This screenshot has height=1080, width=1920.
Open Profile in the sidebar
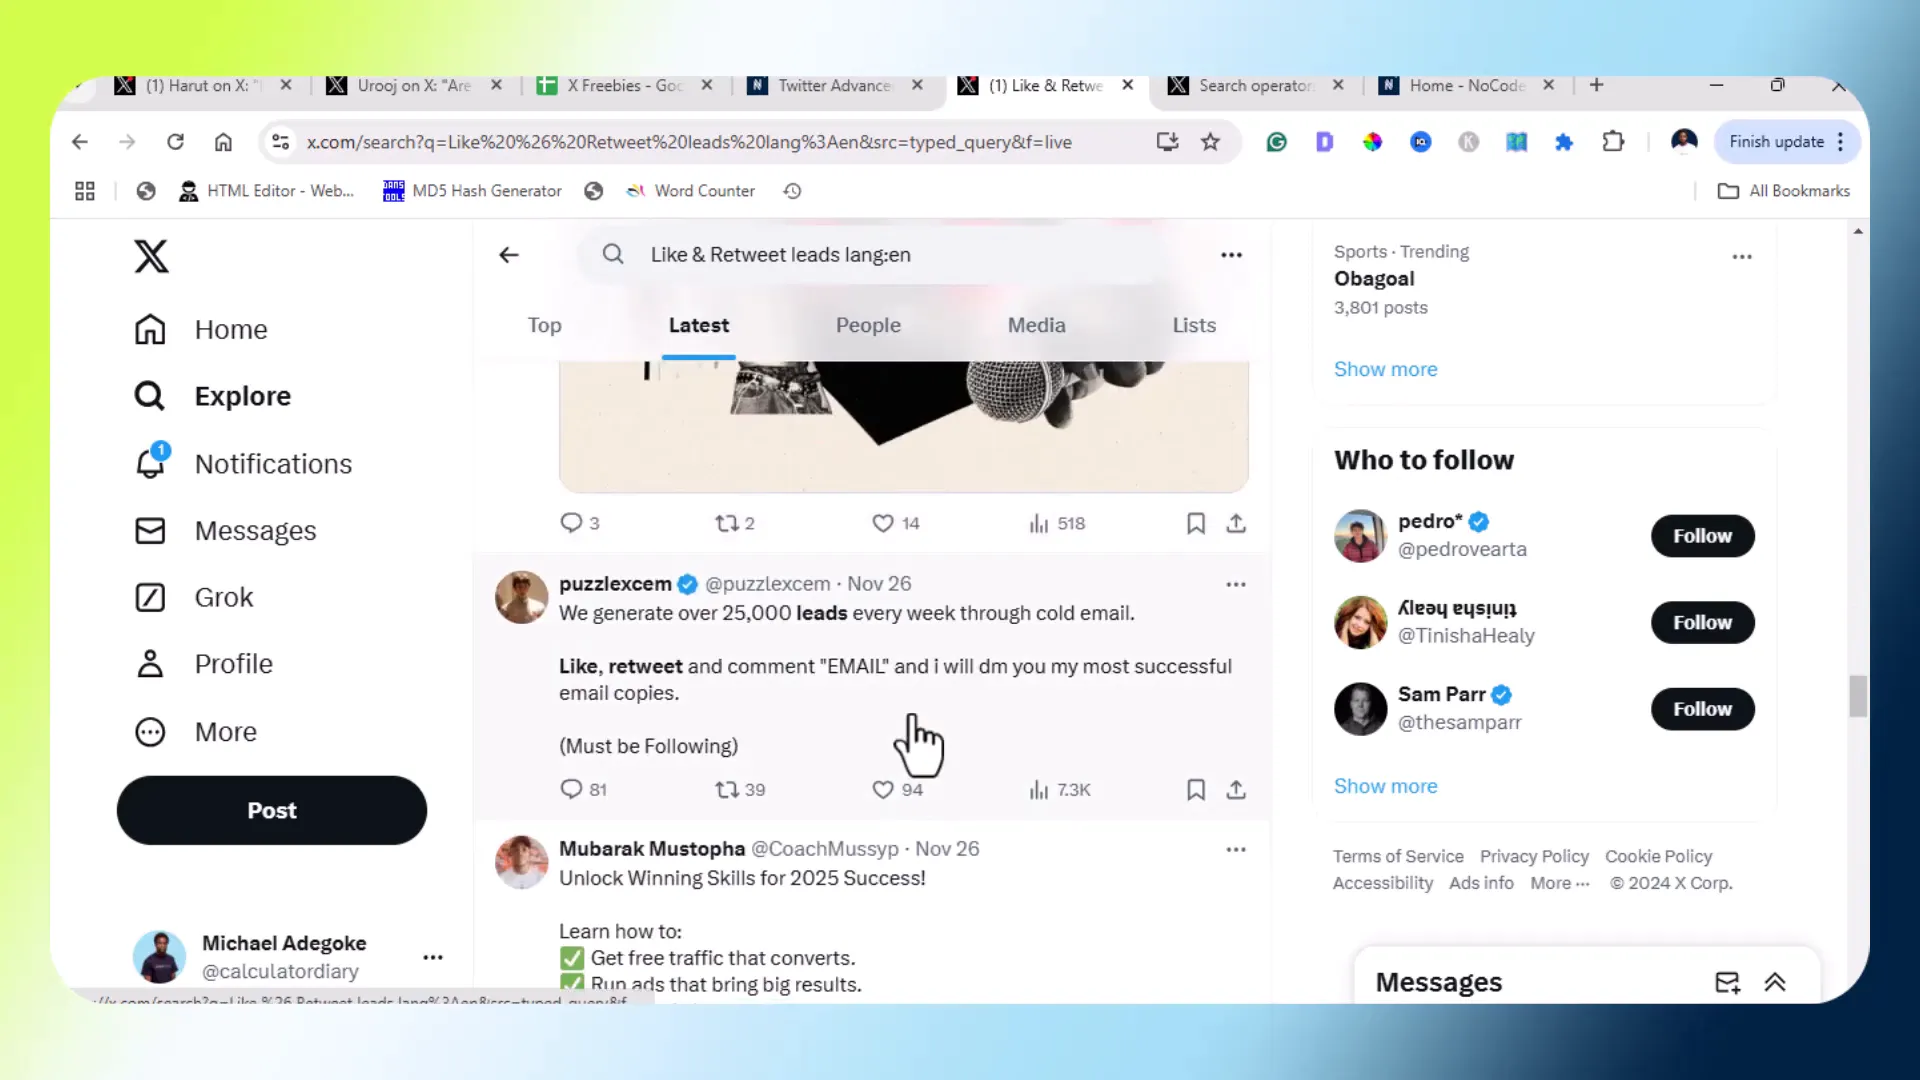click(203, 663)
